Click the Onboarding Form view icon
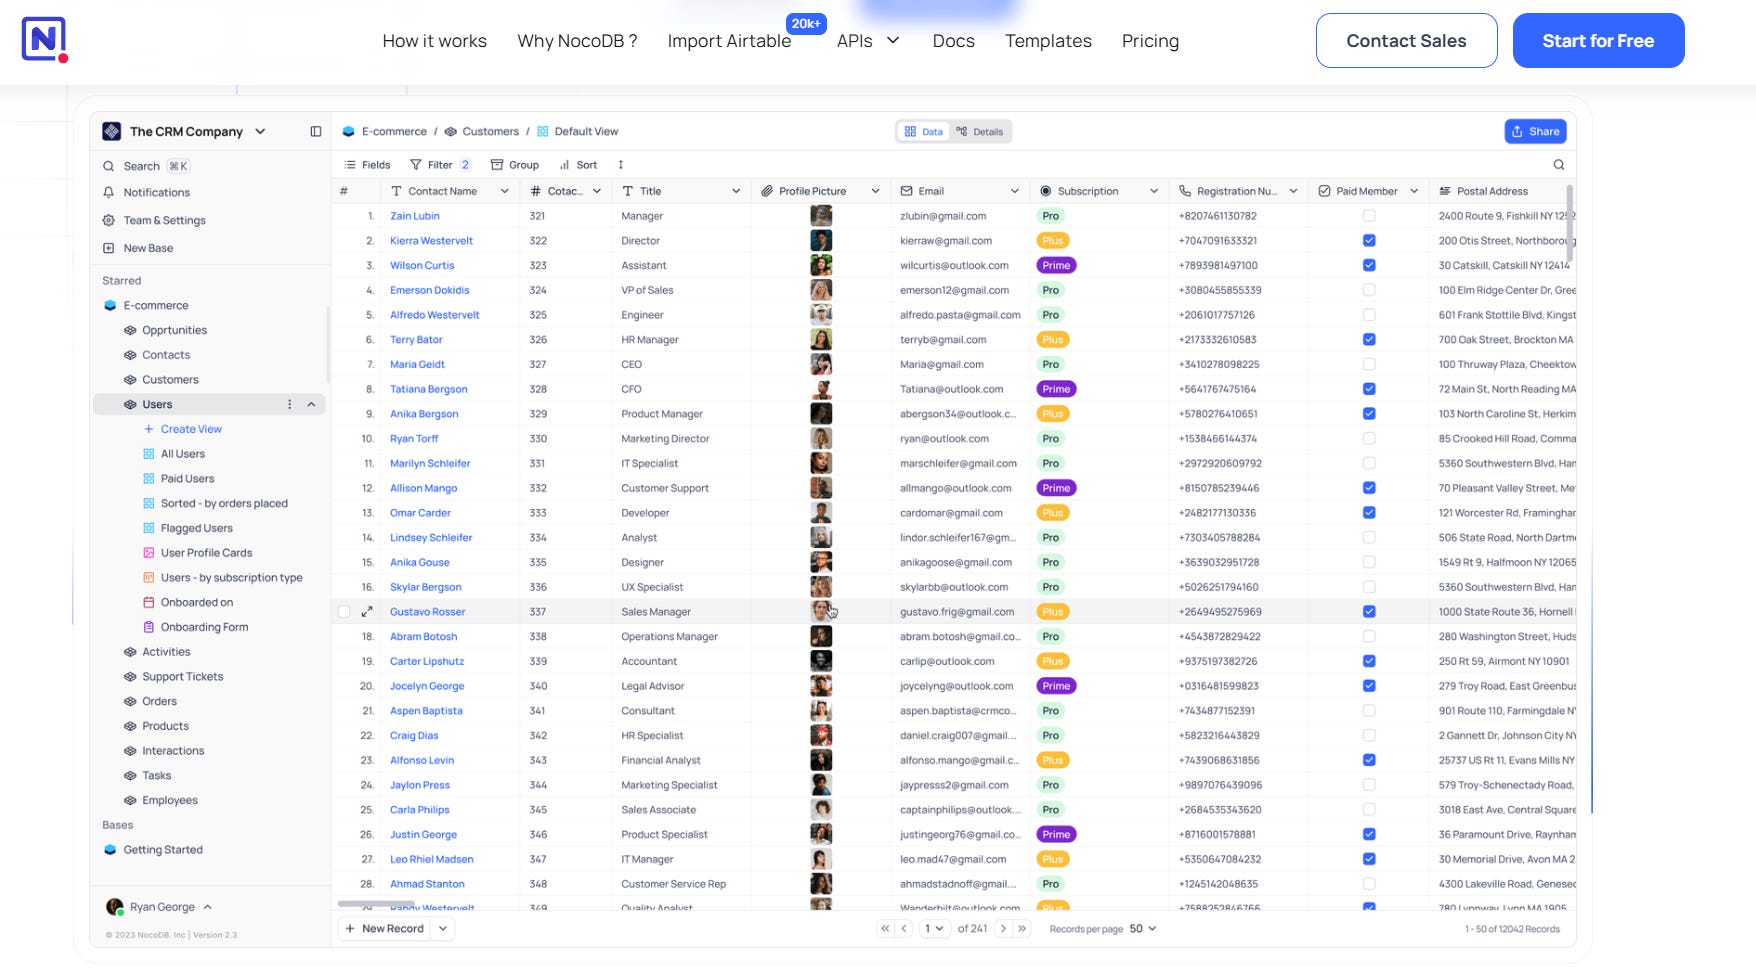1756x968 pixels. (149, 627)
